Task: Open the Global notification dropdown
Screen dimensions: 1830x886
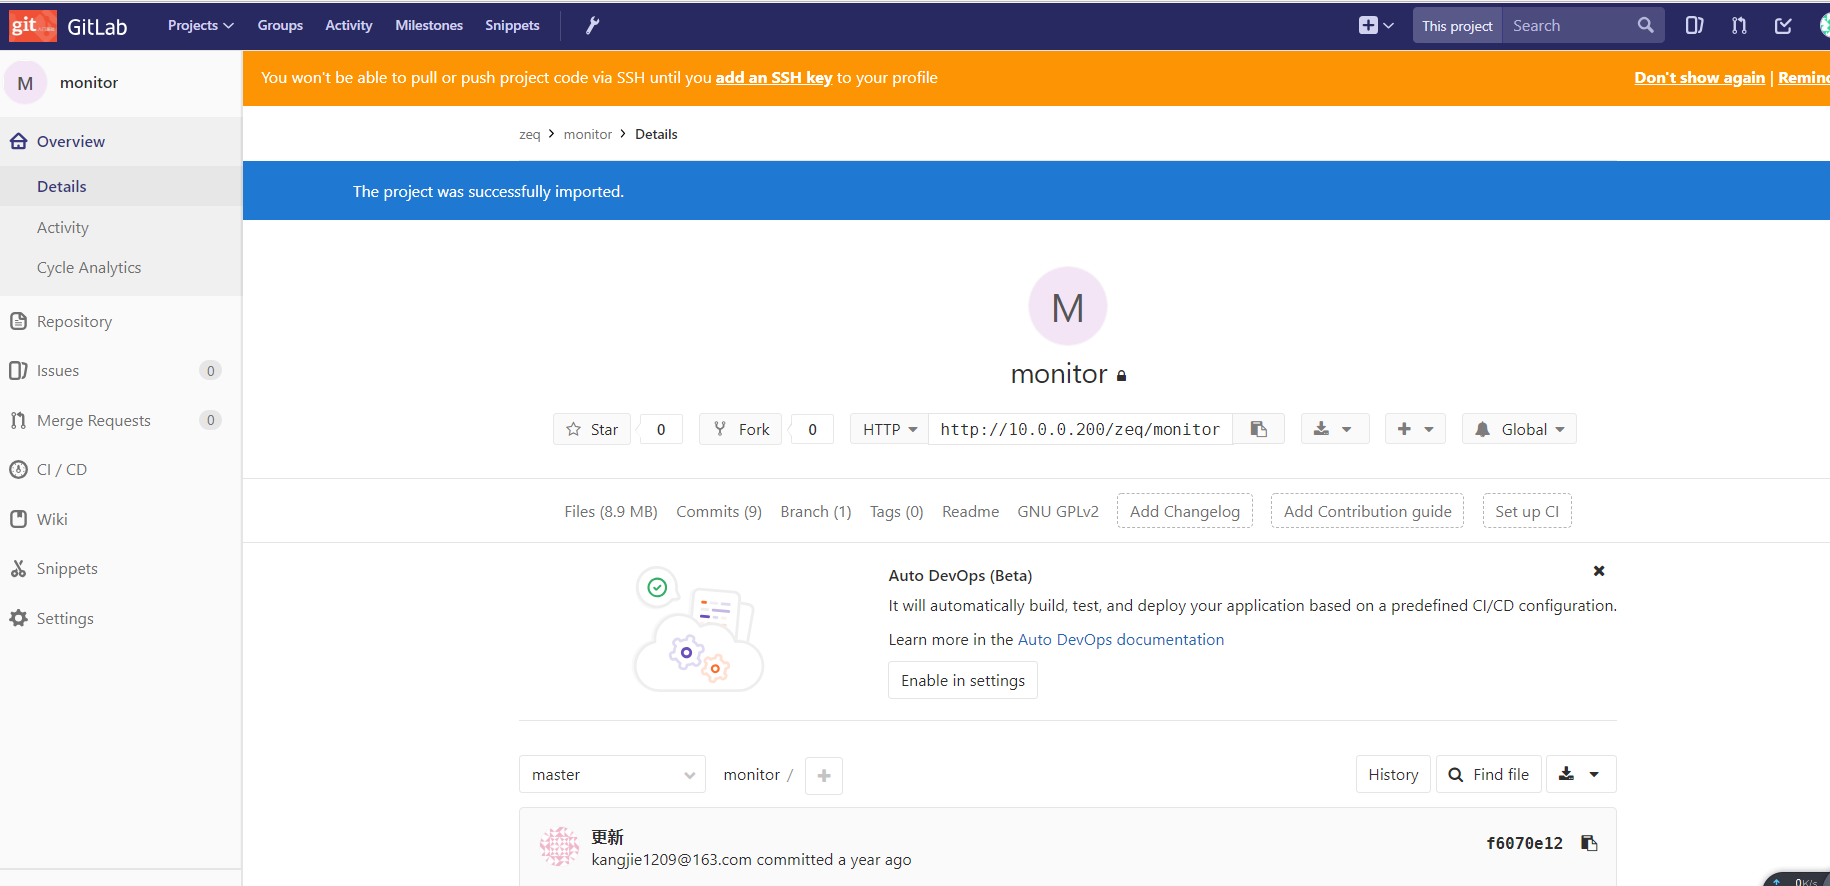Action: (x=1519, y=429)
